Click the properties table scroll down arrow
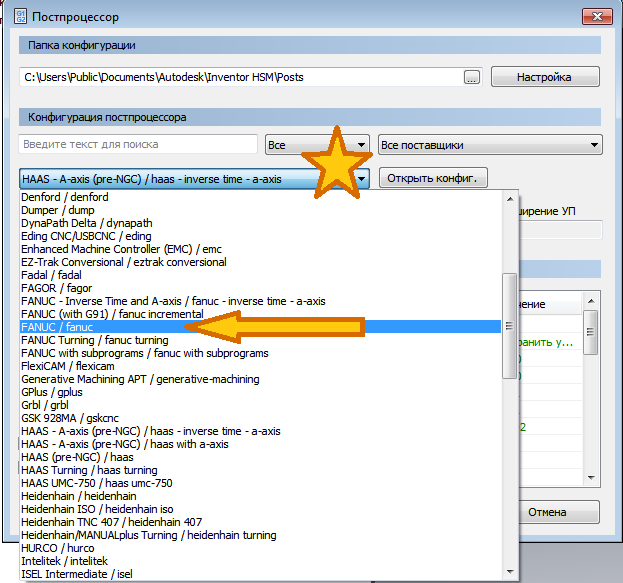The height and width of the screenshot is (583, 623). pyautogui.click(x=591, y=478)
